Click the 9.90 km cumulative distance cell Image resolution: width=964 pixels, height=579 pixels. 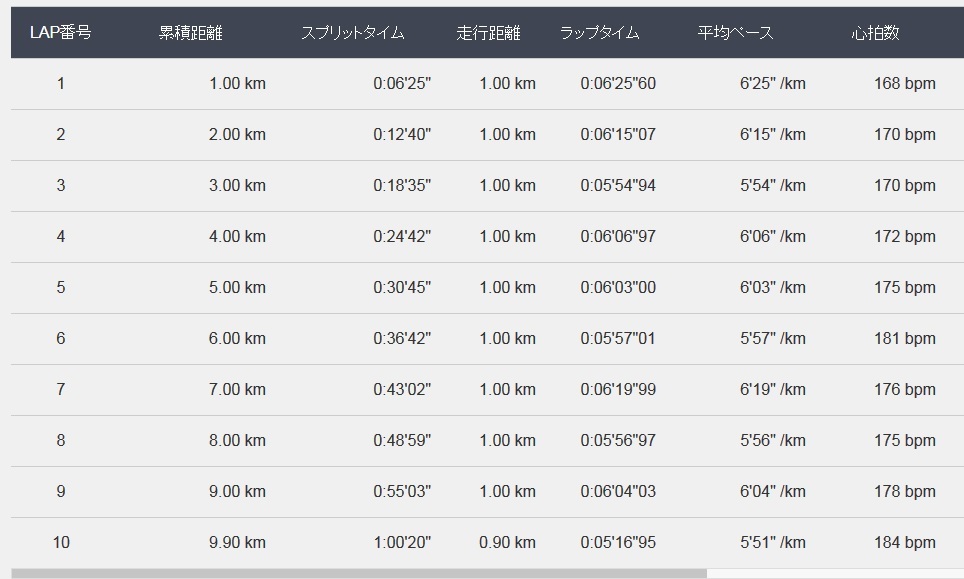tap(237, 542)
